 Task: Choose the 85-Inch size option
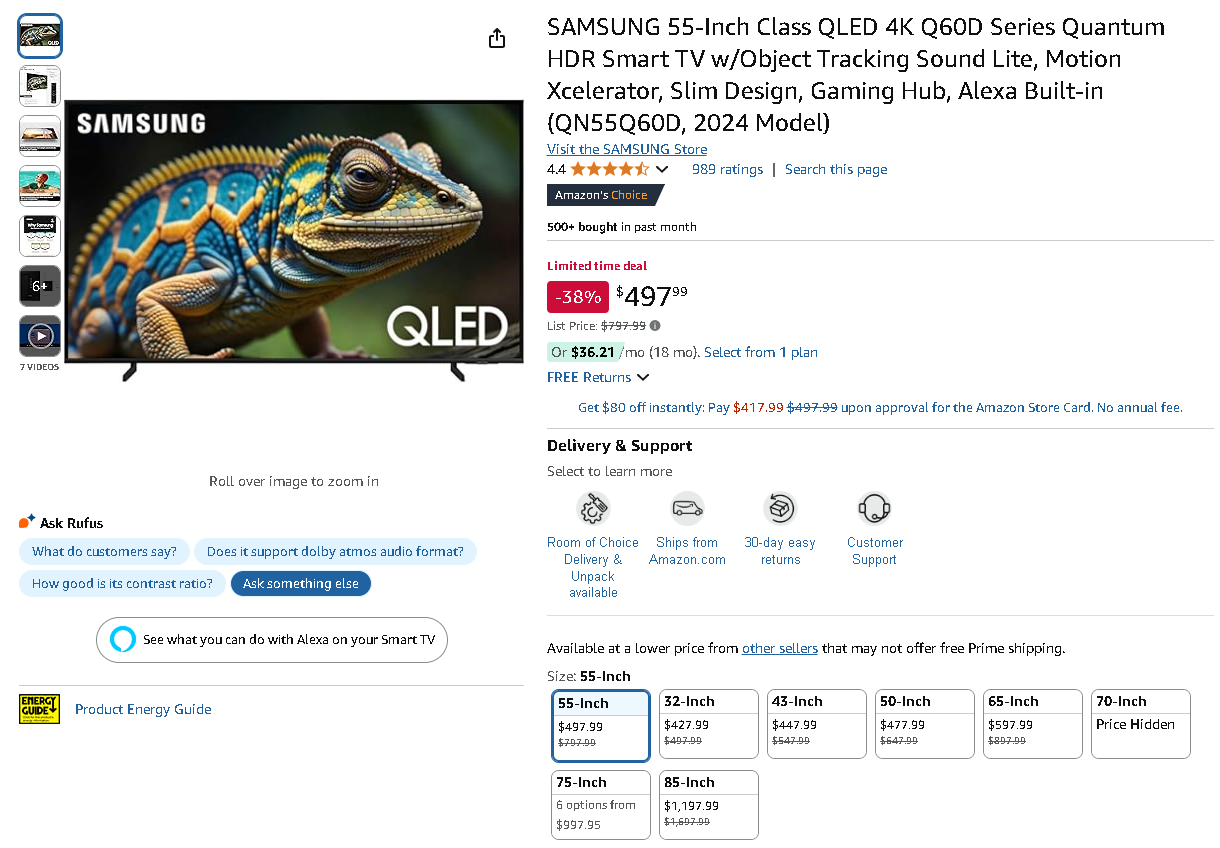click(x=708, y=804)
